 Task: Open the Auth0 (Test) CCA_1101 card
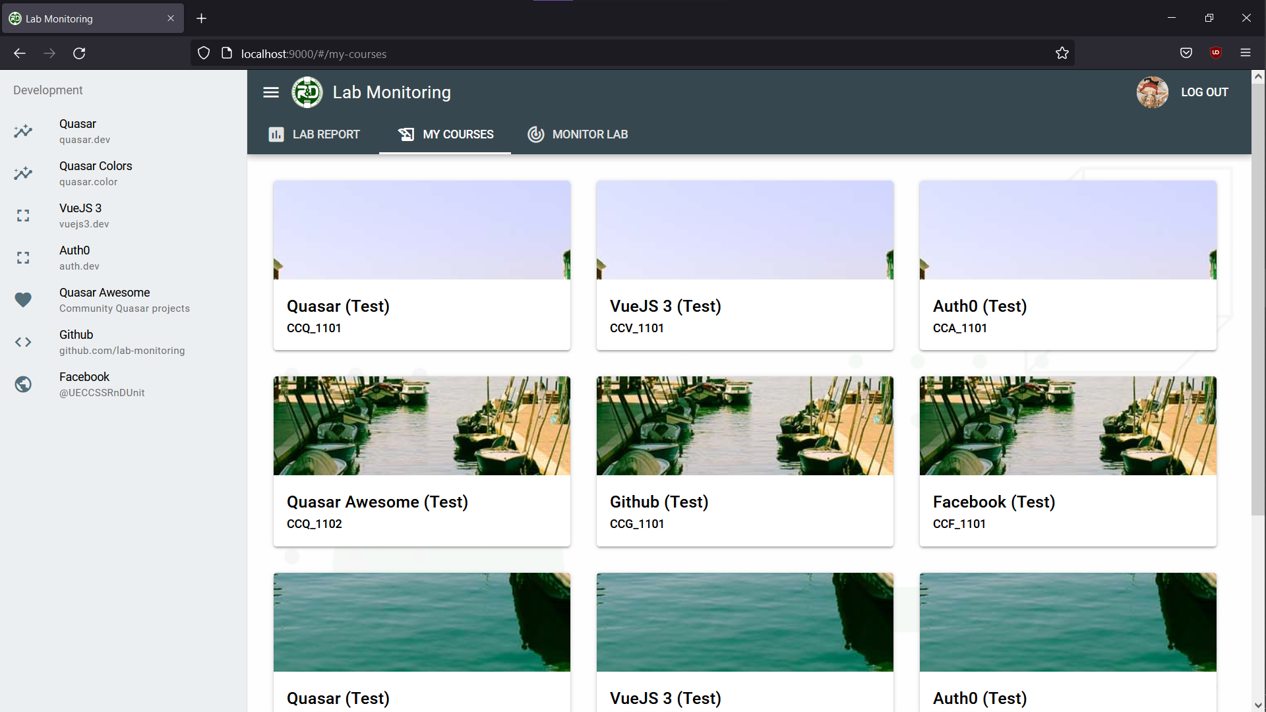point(1068,265)
